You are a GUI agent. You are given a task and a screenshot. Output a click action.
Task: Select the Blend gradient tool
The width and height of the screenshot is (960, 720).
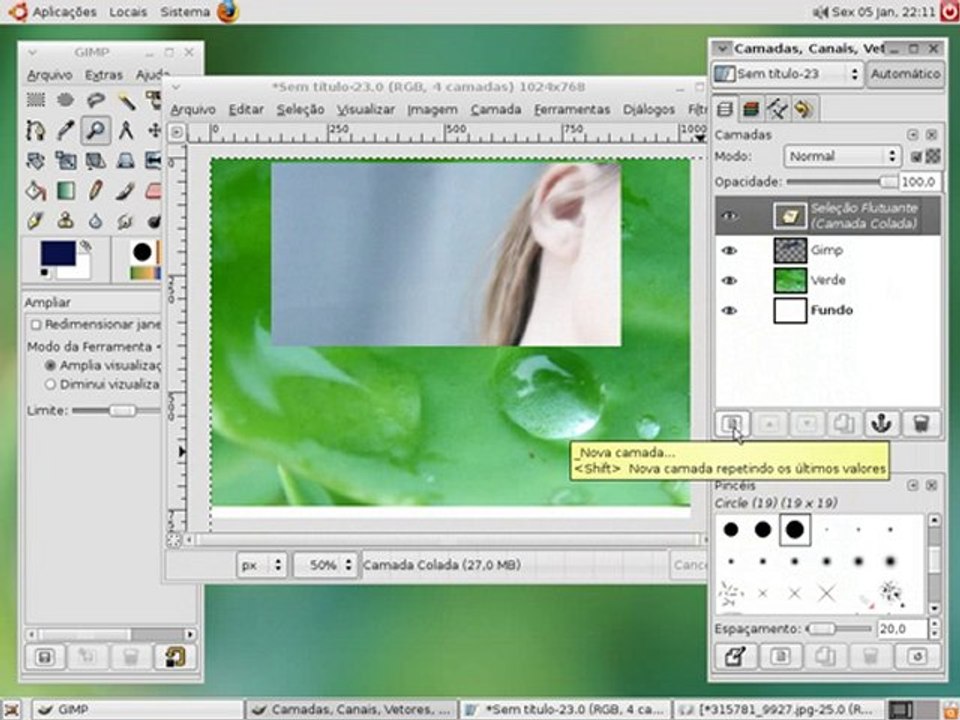click(66, 190)
